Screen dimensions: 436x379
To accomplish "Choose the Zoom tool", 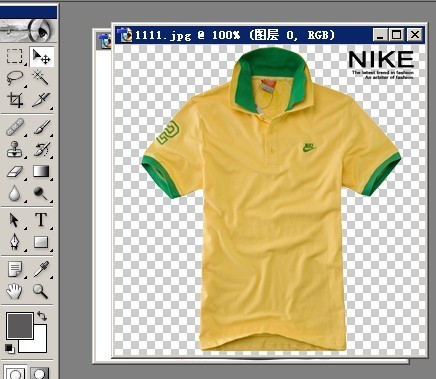I will pos(41,291).
